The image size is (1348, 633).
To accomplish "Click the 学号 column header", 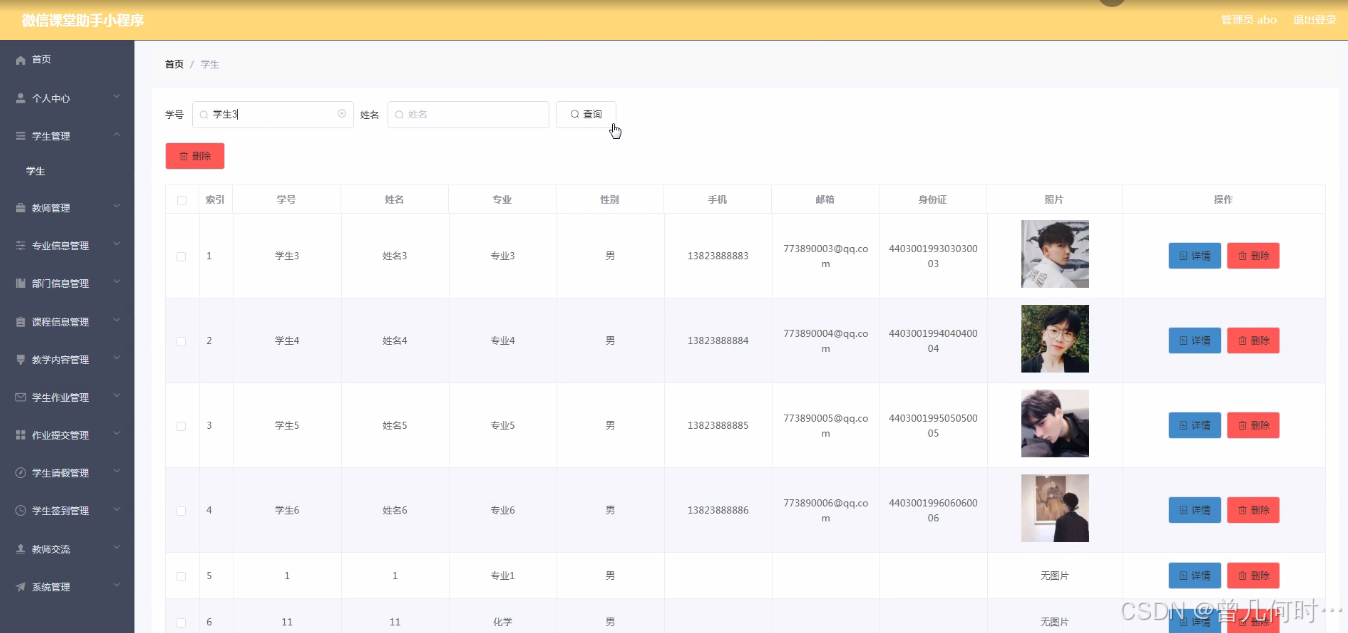I will pos(287,200).
